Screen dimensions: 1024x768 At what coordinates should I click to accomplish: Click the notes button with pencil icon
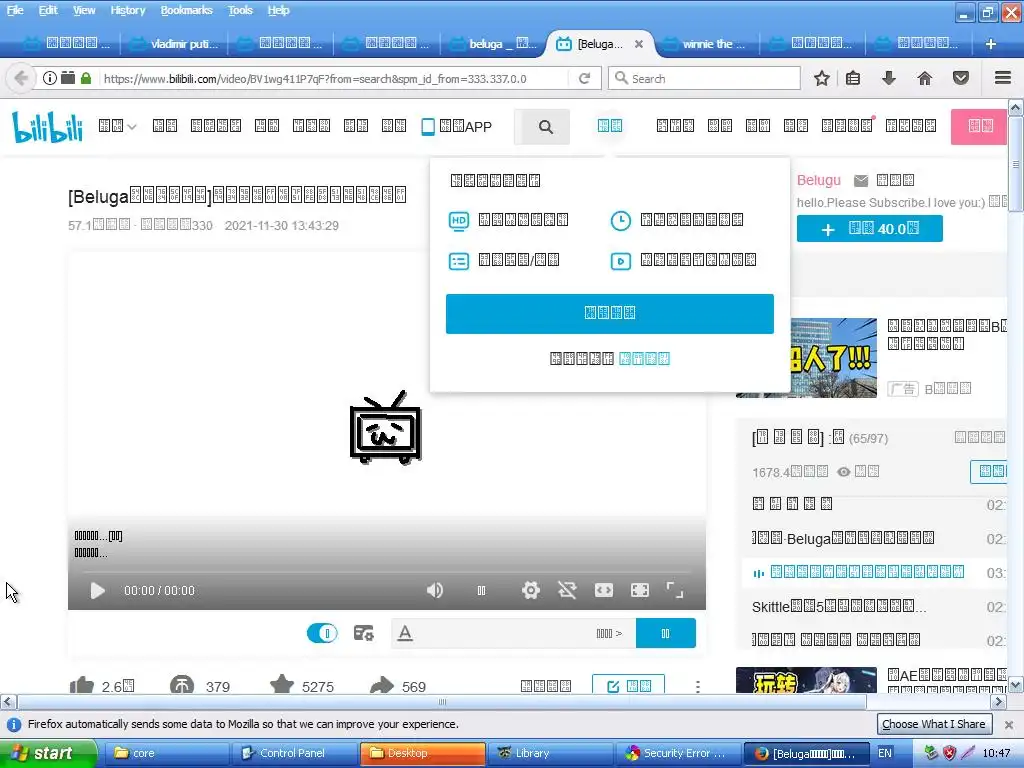click(x=628, y=686)
